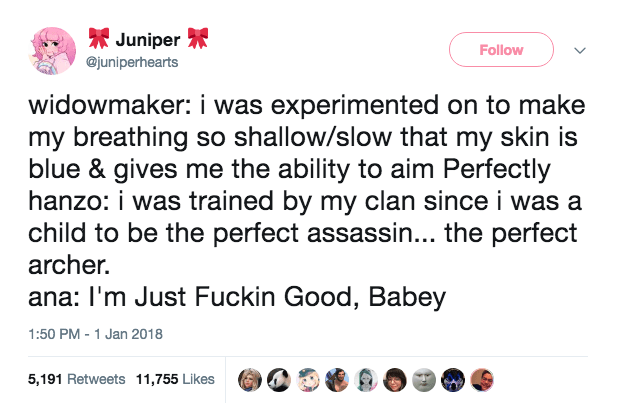Click the red bow emoji before Juniper's name

click(97, 41)
